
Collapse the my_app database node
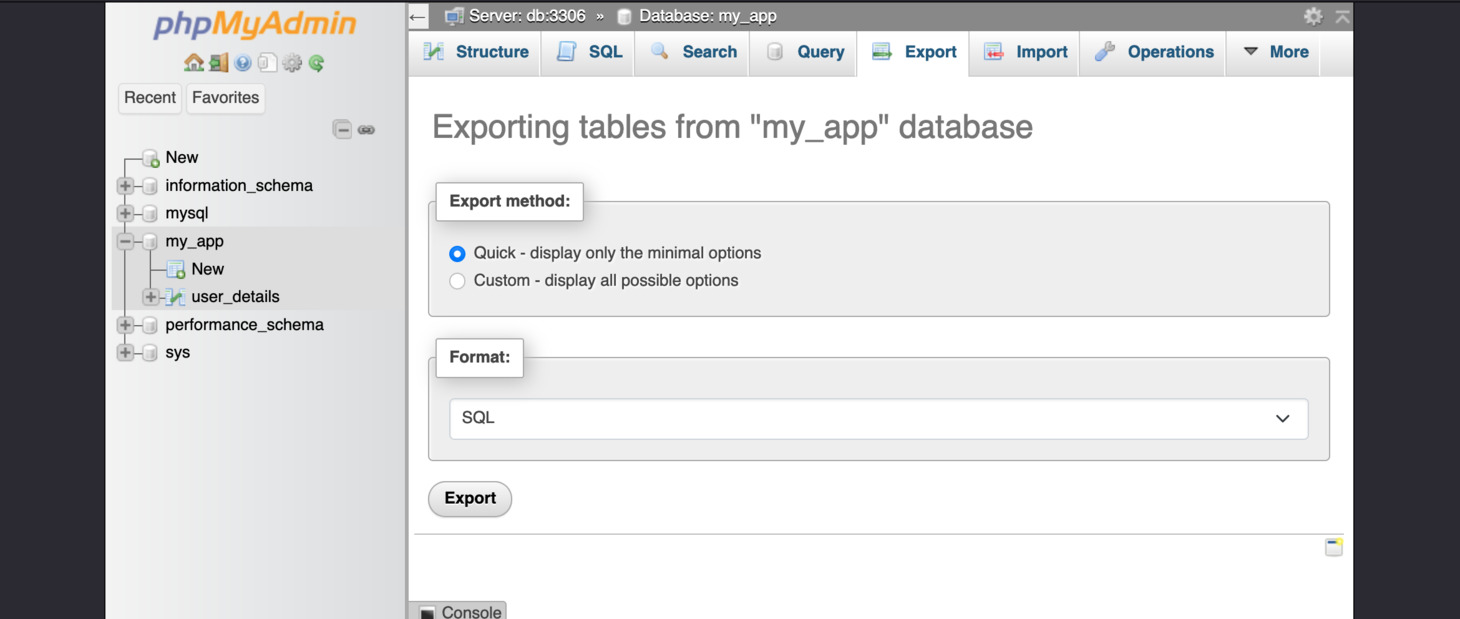[125, 242]
